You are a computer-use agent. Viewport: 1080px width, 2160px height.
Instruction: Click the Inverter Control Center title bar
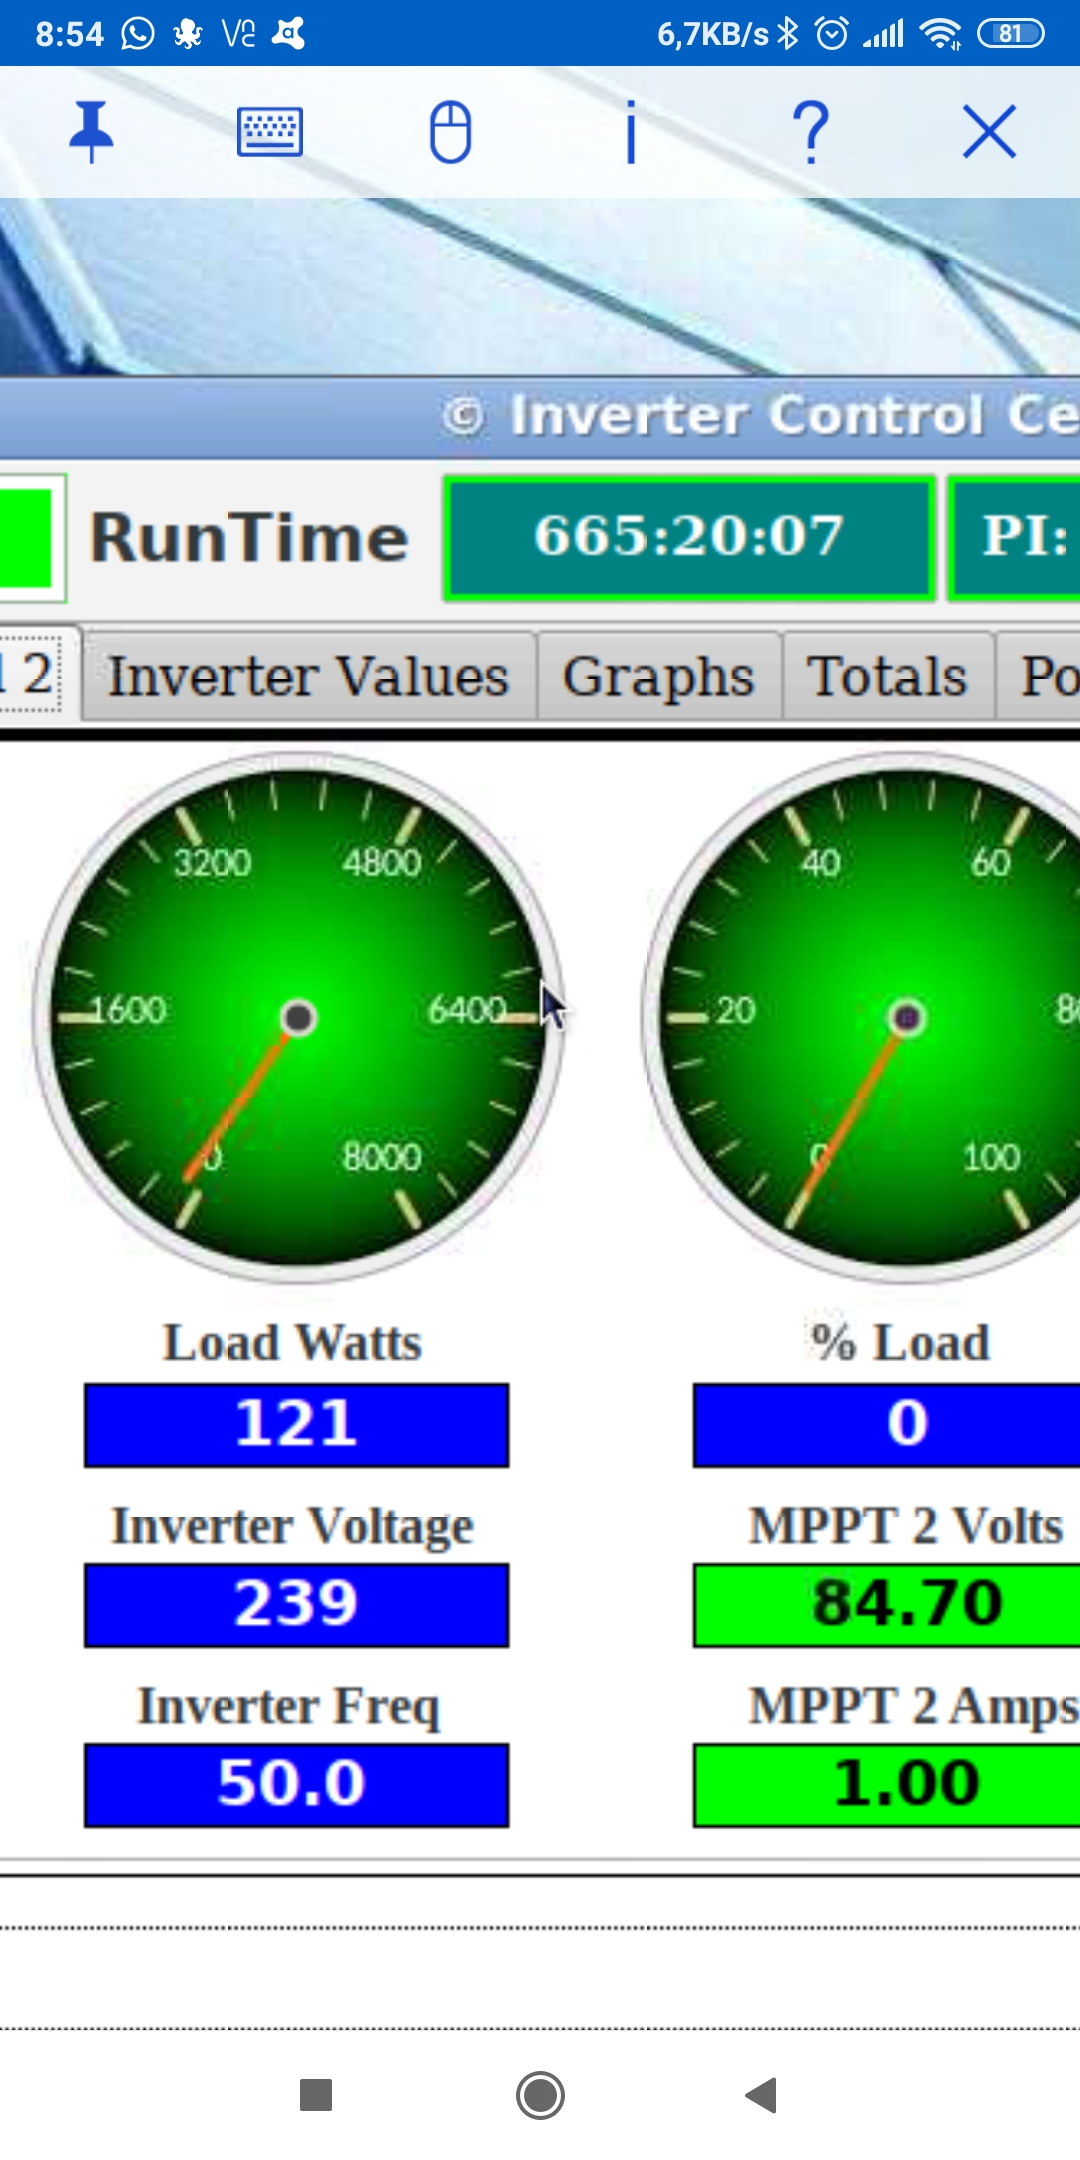coord(540,417)
